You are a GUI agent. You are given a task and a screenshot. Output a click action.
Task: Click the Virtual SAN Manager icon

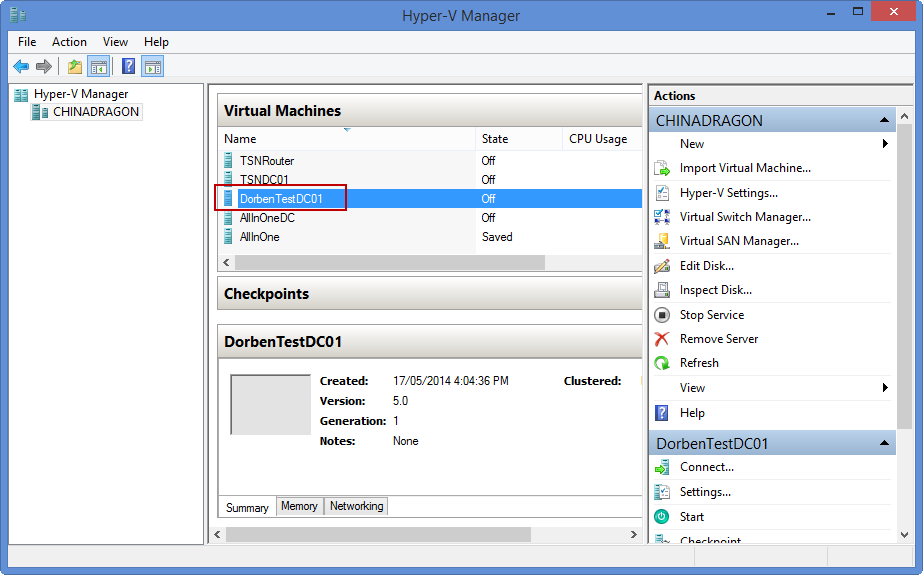click(x=662, y=241)
